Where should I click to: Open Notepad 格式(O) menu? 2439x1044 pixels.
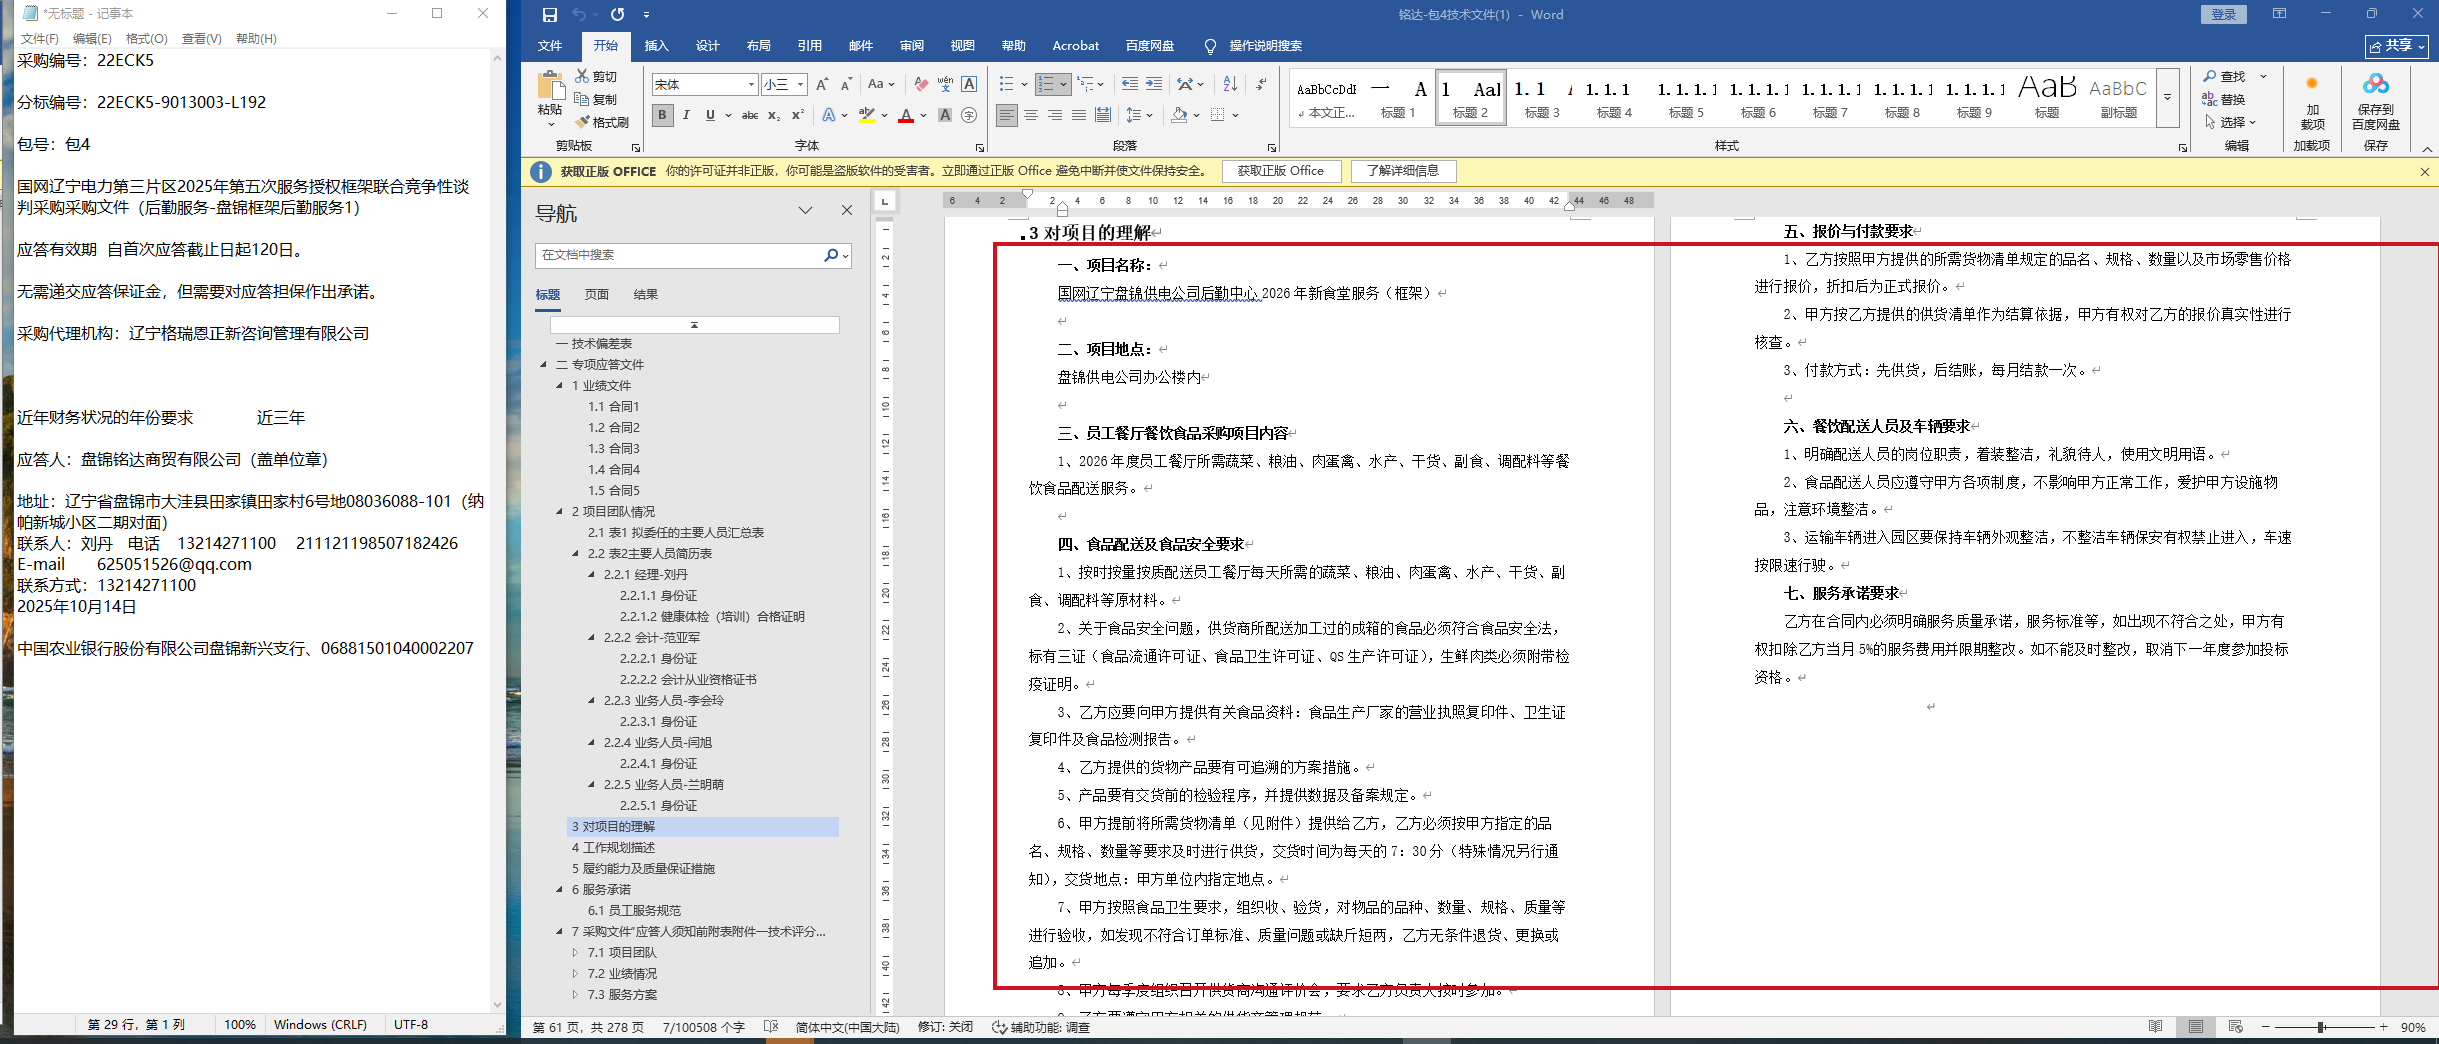146,39
